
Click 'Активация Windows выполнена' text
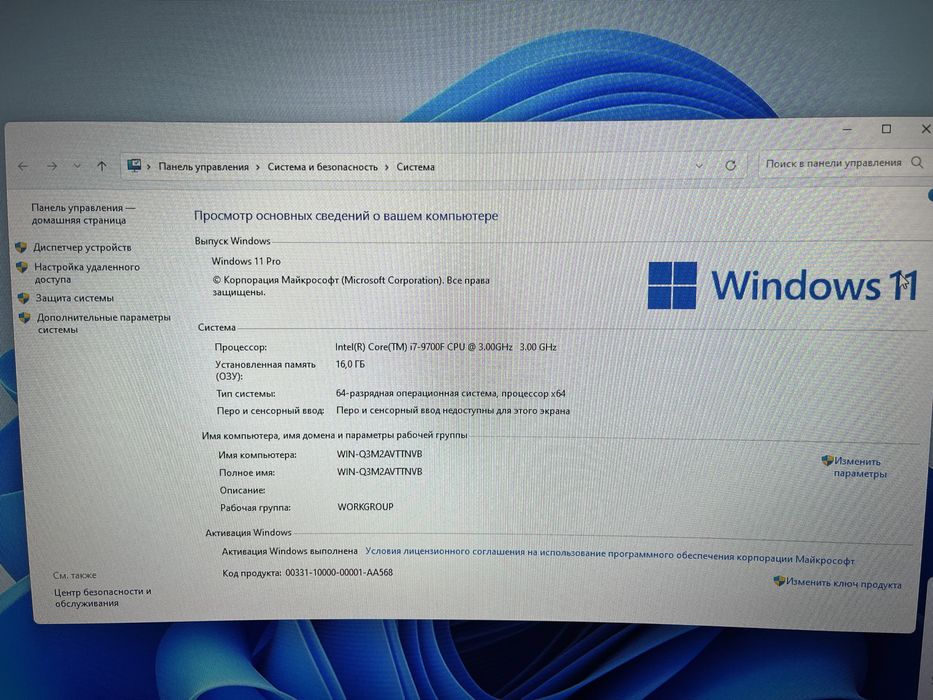pos(290,551)
